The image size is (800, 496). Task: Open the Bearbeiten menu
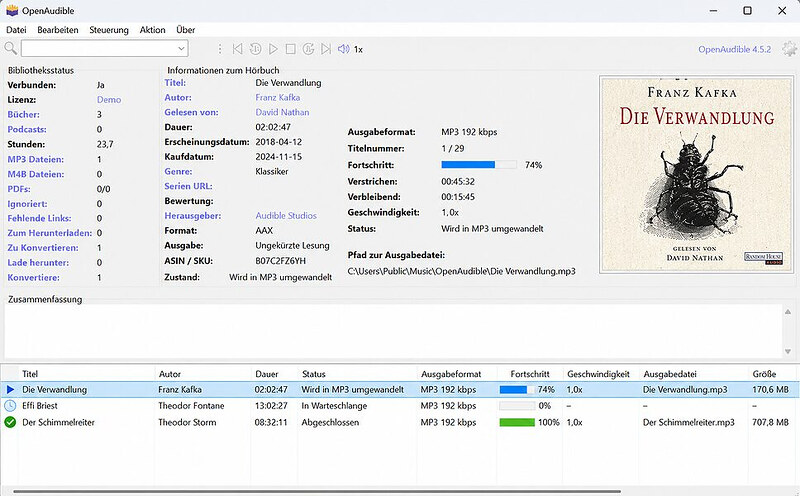(x=58, y=30)
